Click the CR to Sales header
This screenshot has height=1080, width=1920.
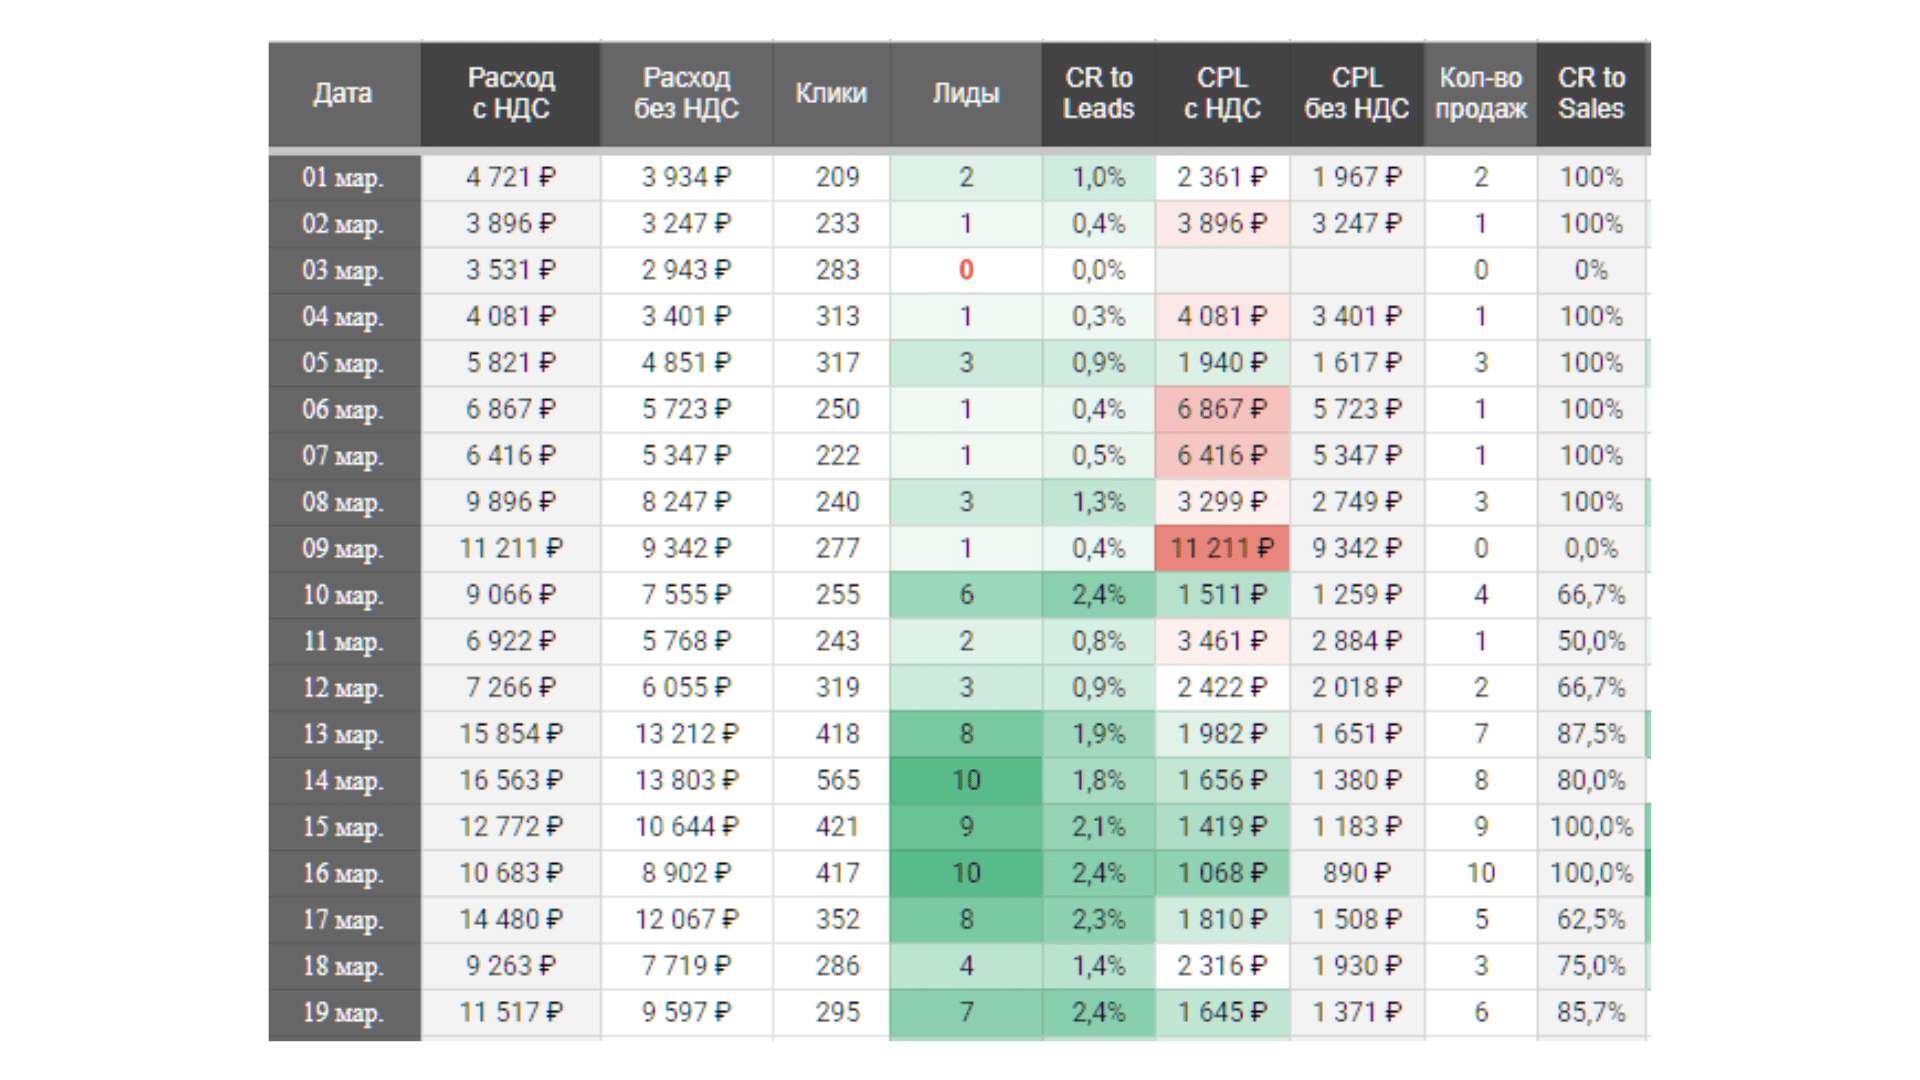pyautogui.click(x=1590, y=94)
